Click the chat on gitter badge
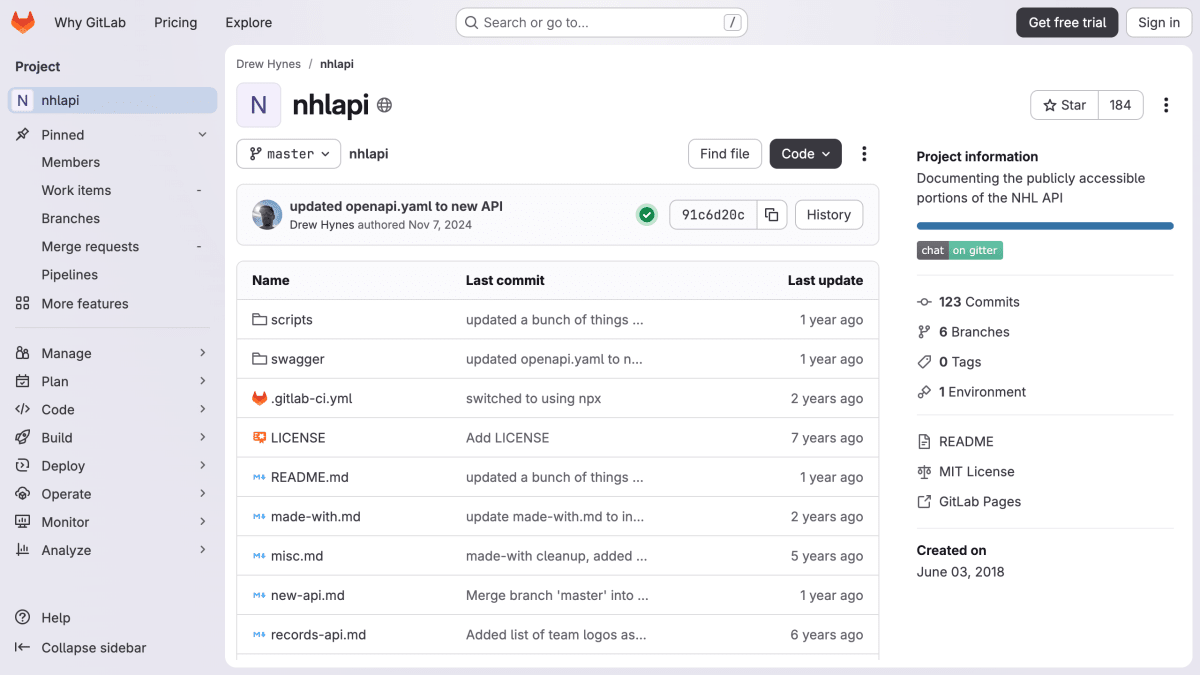 (x=960, y=250)
